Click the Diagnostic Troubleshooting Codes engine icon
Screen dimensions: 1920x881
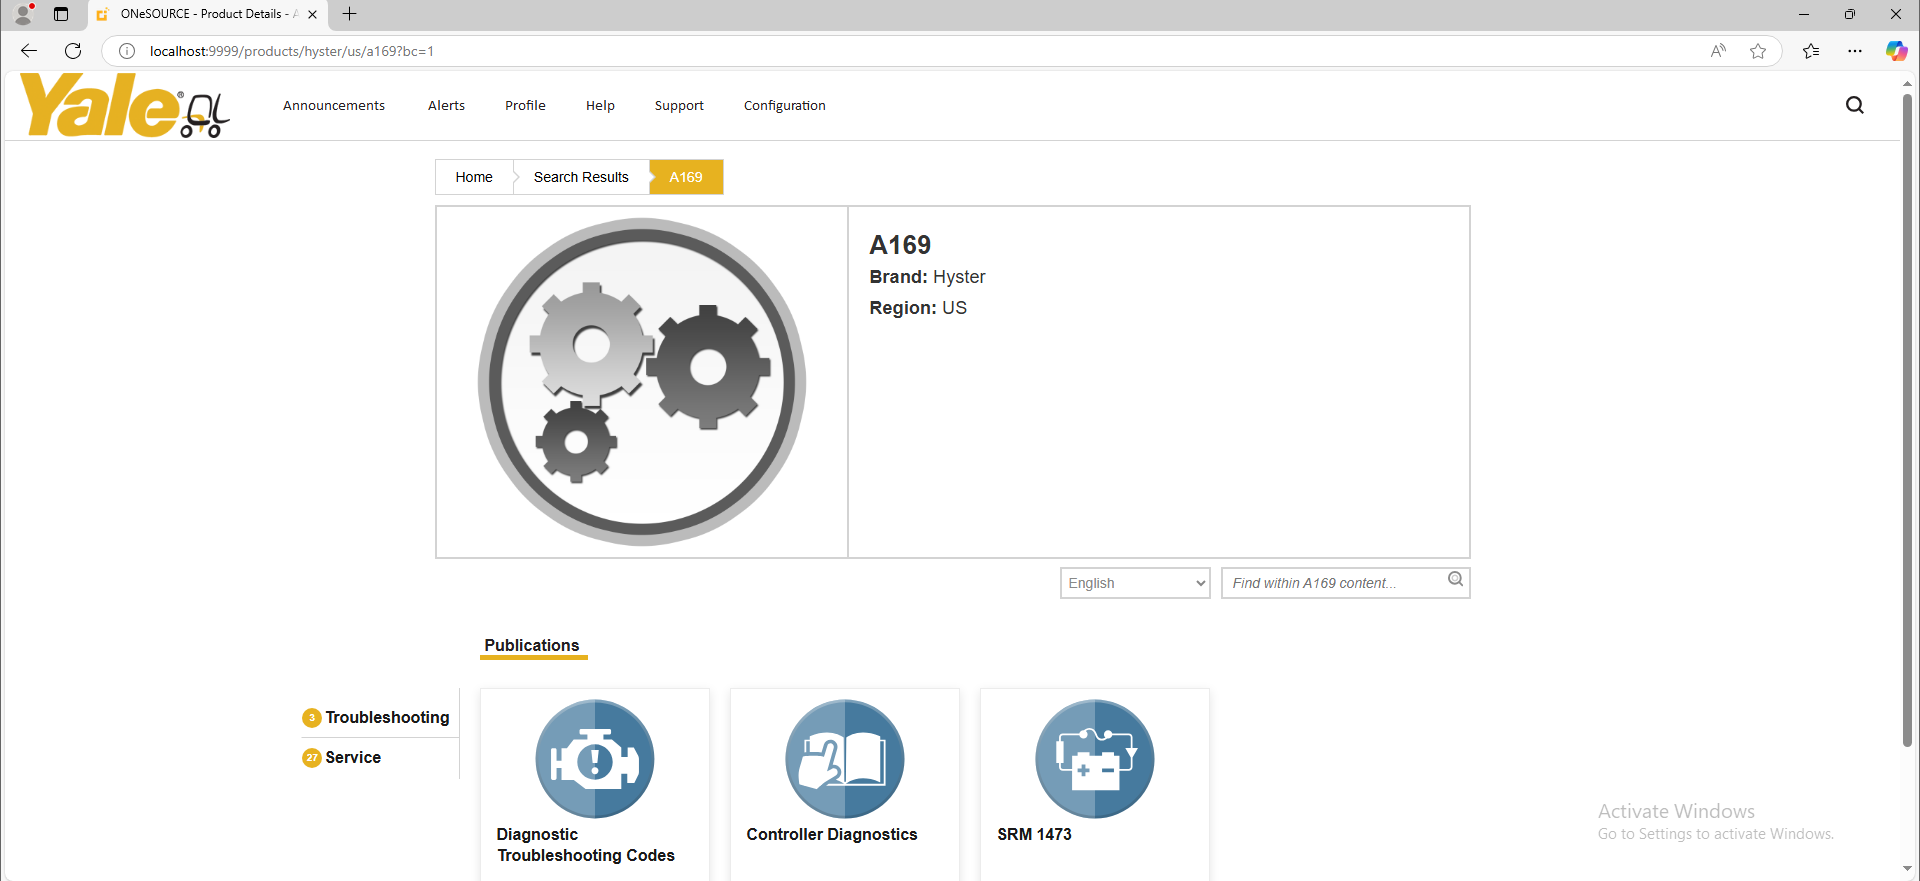pos(595,759)
